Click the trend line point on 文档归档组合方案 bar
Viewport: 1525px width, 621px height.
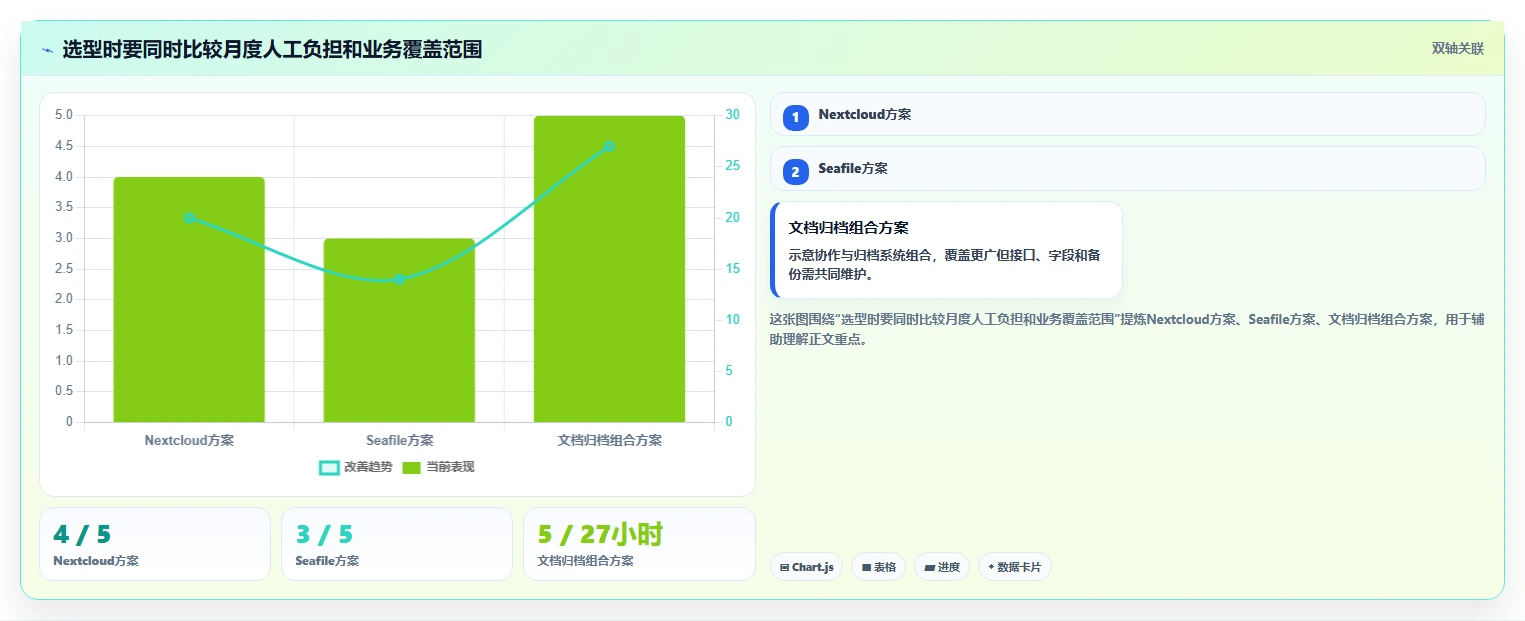point(609,146)
